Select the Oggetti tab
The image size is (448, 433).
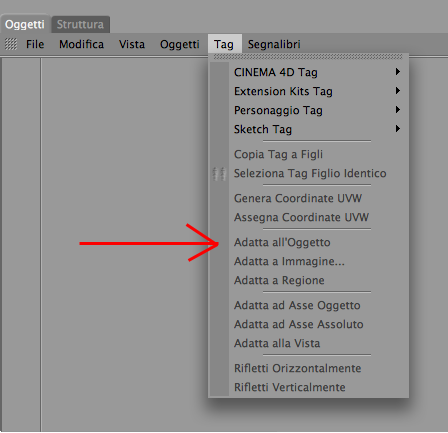tap(25, 24)
